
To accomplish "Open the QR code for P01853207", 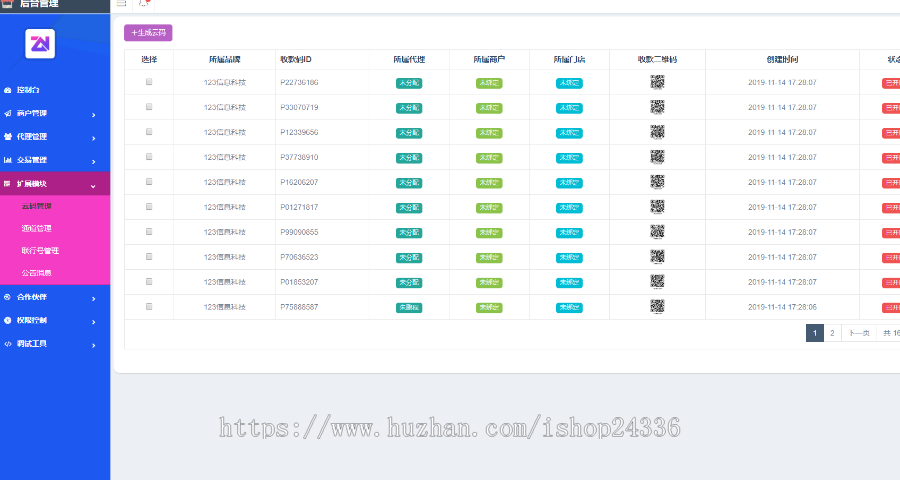I will 657,282.
